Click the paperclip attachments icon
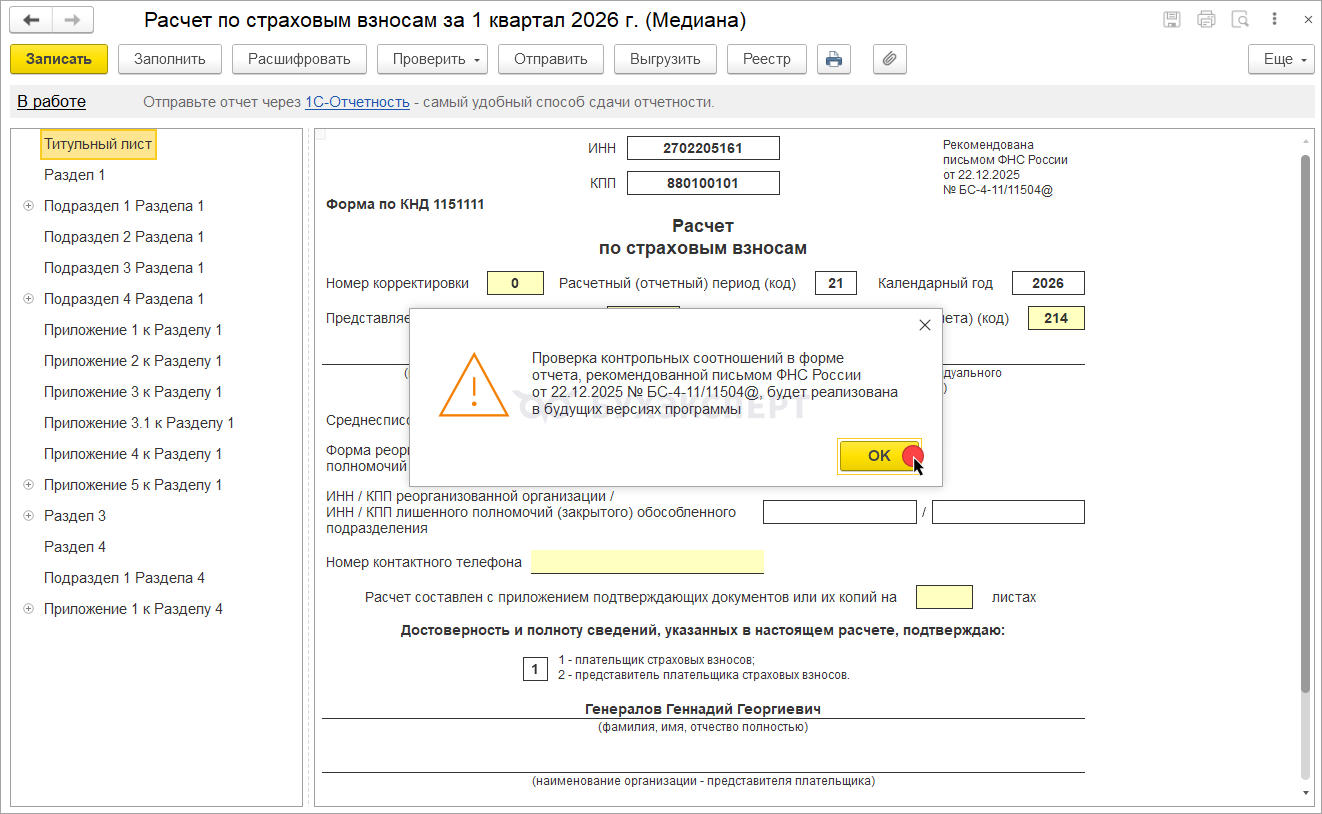Screen dimensions: 1322x814 (x=889, y=59)
